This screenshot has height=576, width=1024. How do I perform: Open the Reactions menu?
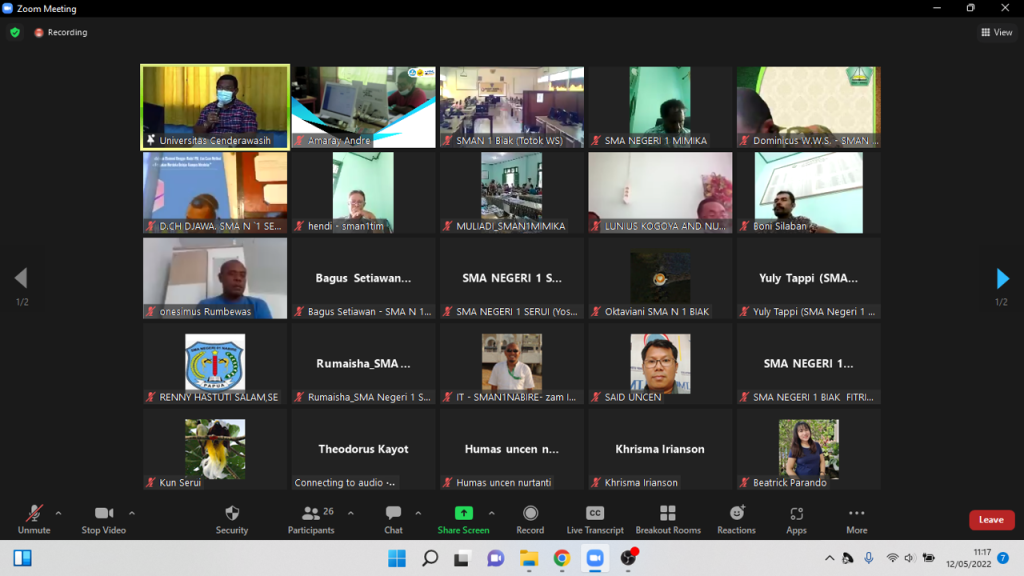click(737, 519)
